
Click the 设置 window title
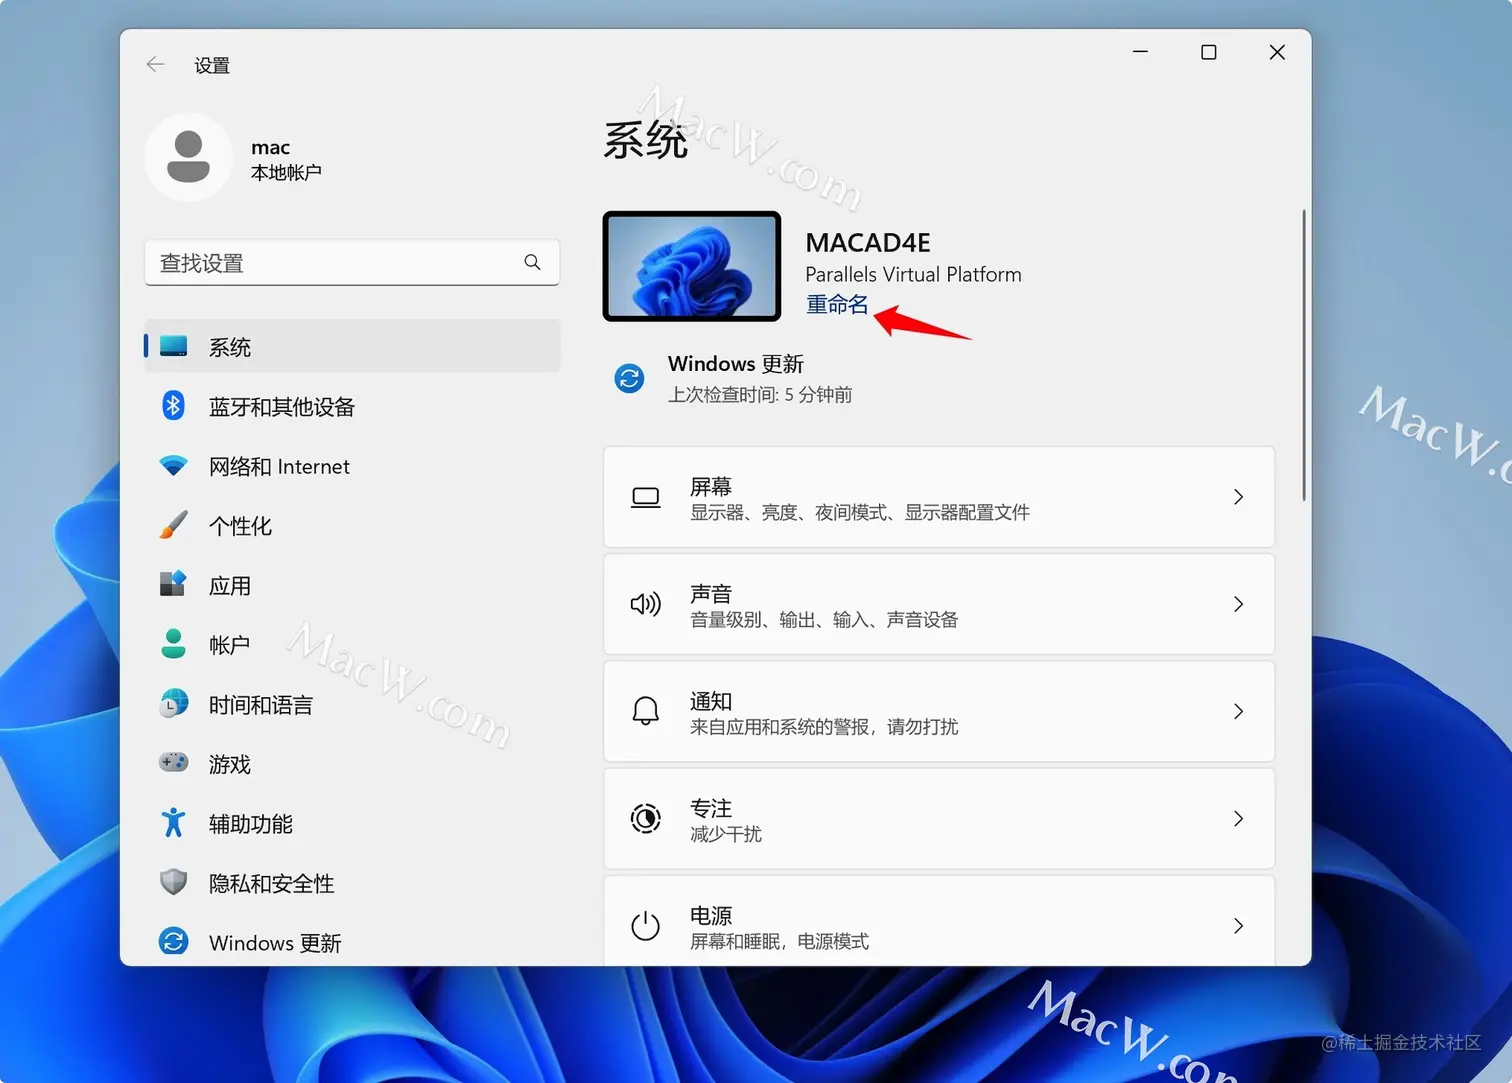(x=212, y=66)
